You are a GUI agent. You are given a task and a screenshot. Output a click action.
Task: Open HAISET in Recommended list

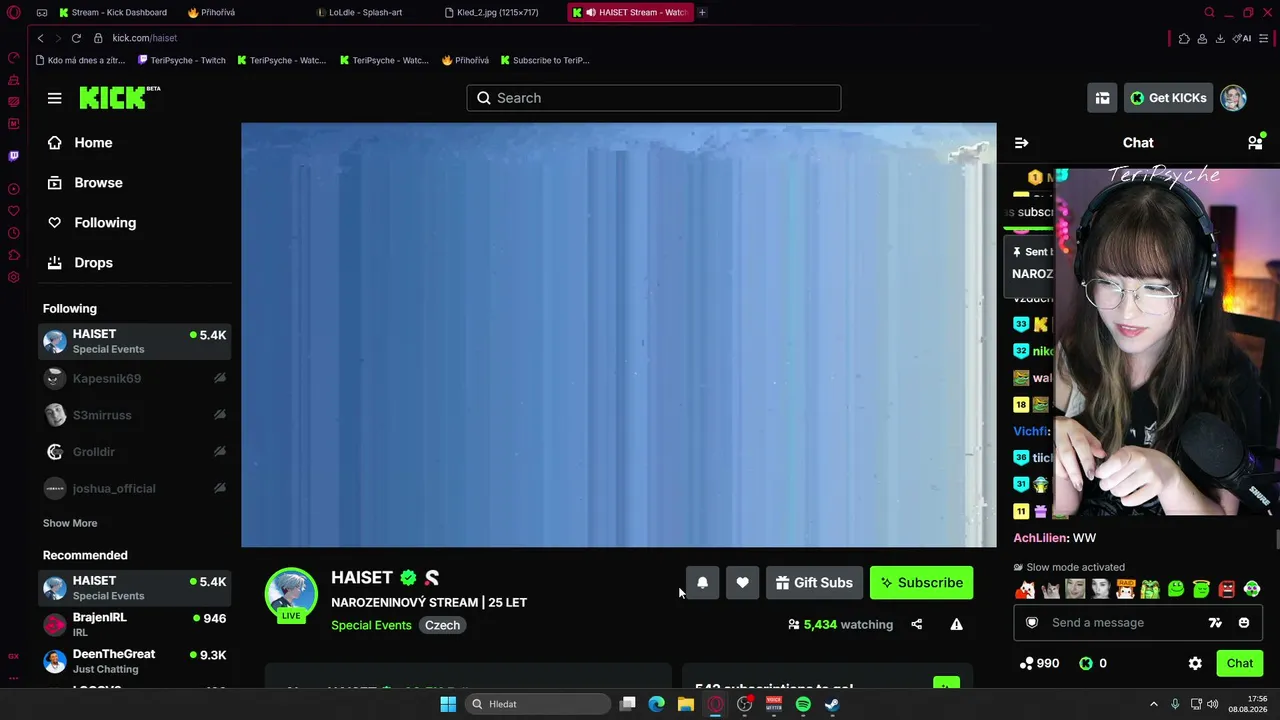(x=135, y=588)
